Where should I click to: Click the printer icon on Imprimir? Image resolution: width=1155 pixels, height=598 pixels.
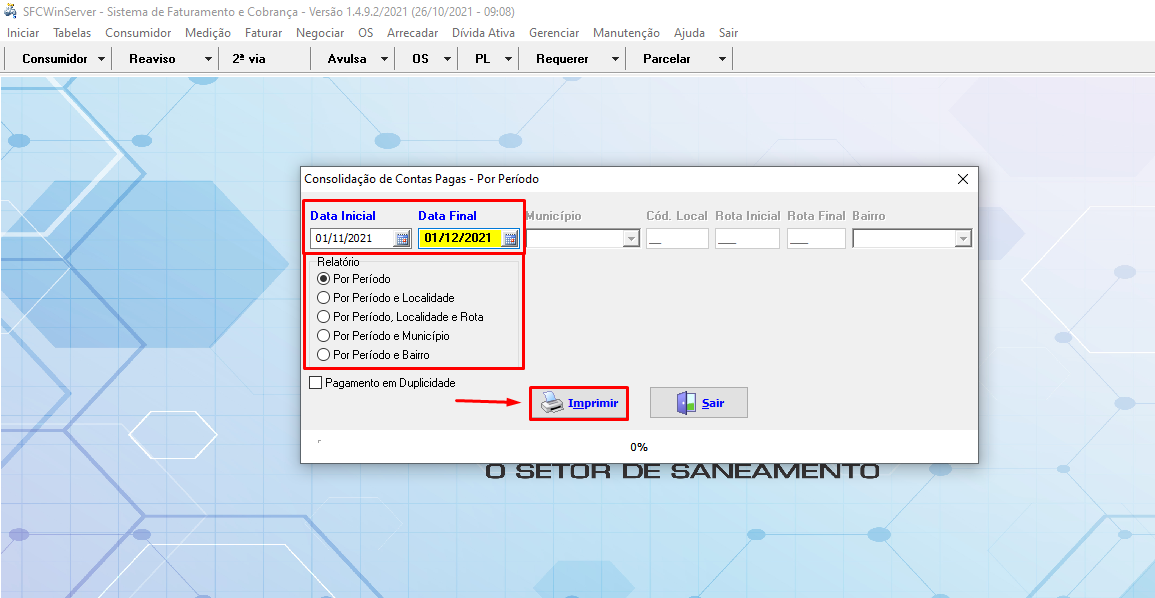tap(552, 403)
